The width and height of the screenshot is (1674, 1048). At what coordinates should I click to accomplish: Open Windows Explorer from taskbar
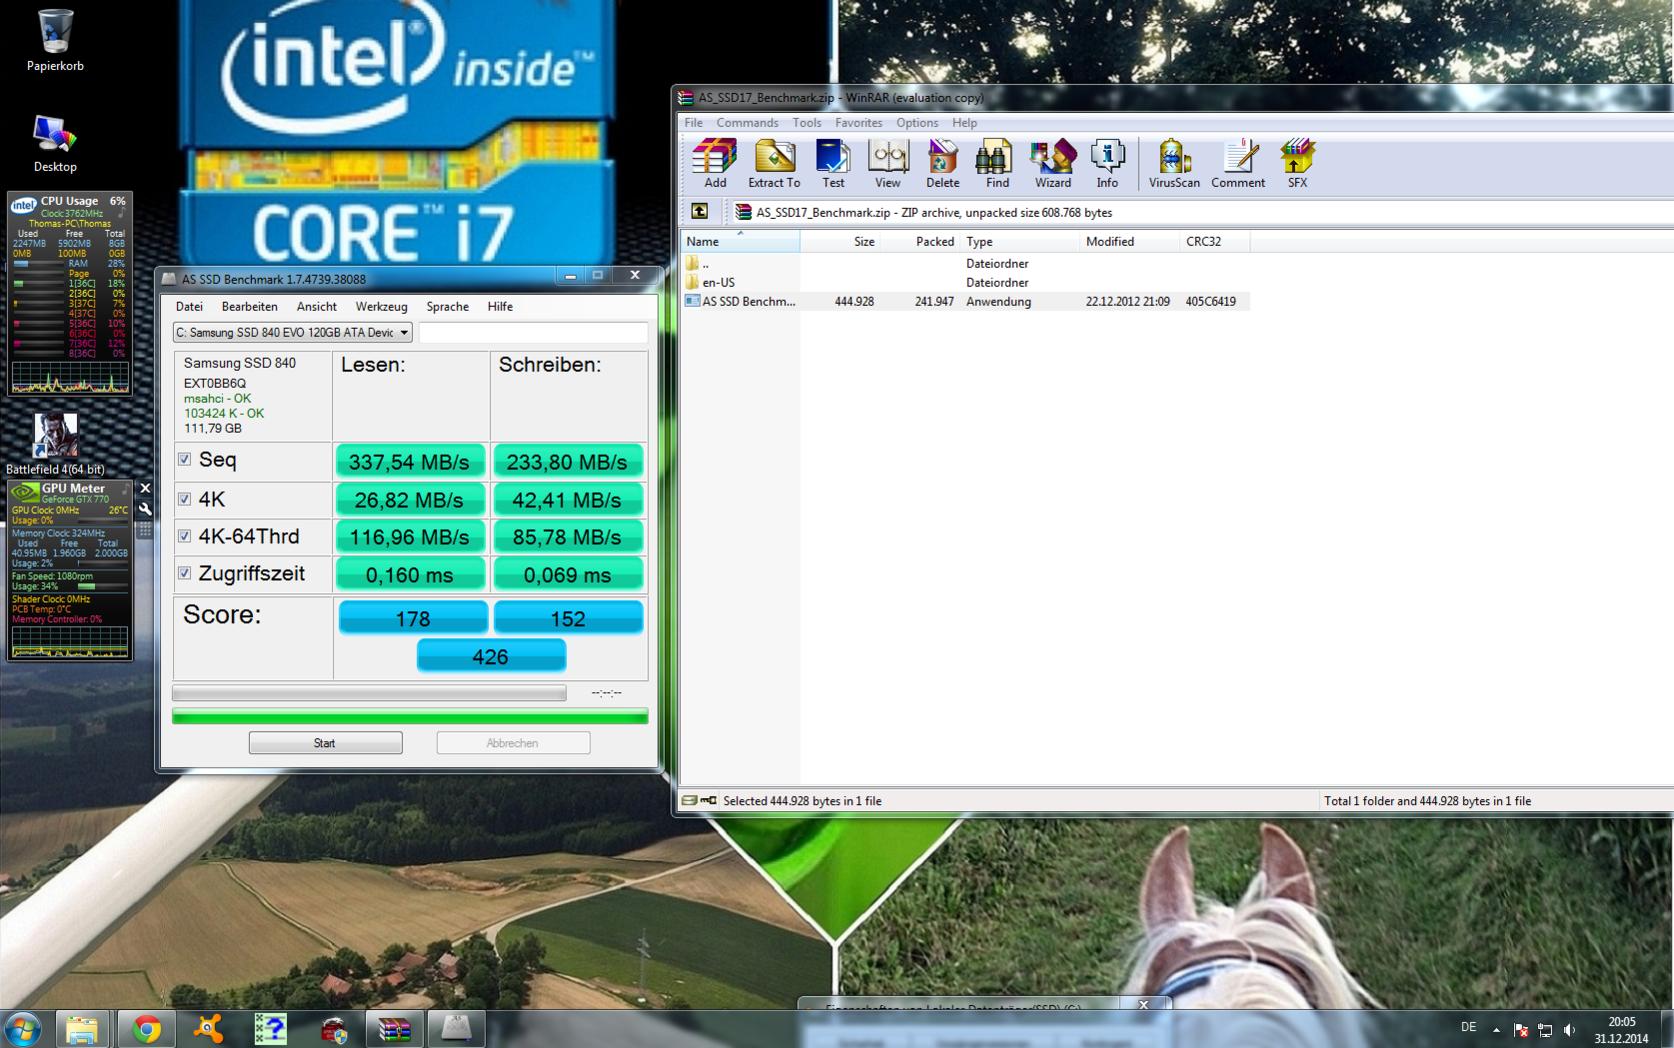point(82,1028)
